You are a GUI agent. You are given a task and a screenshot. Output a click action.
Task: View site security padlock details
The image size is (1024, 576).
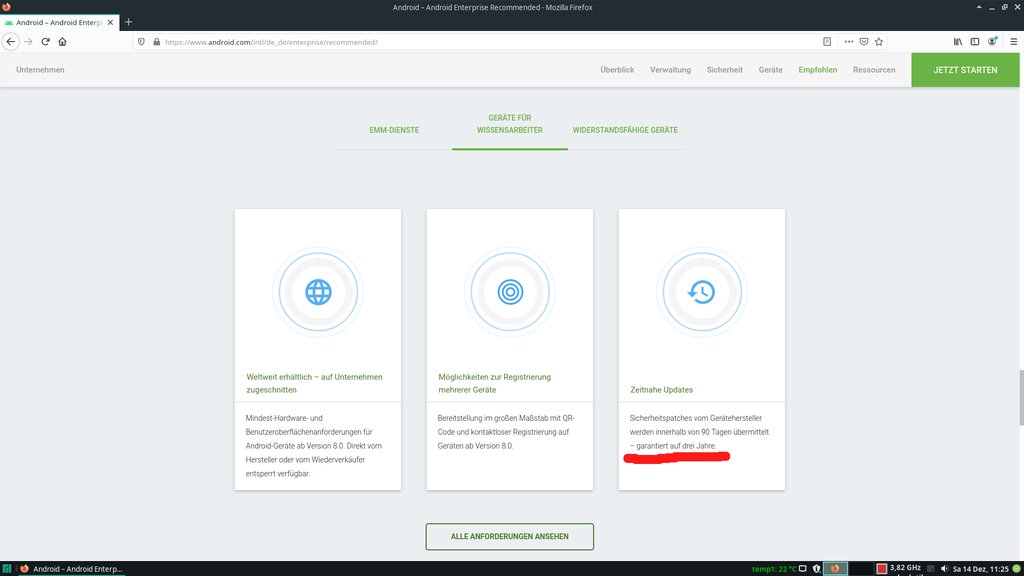156,42
